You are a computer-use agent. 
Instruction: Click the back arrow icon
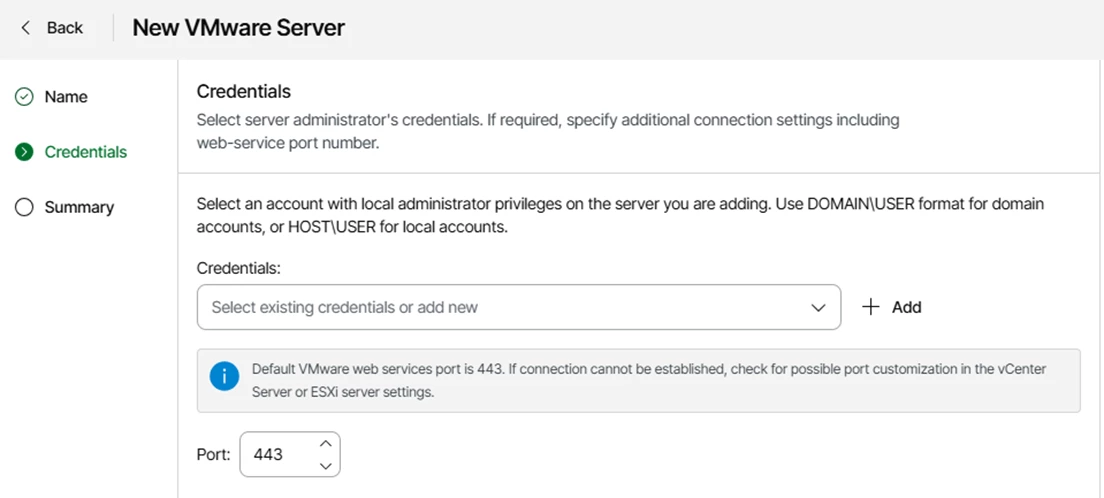point(26,28)
